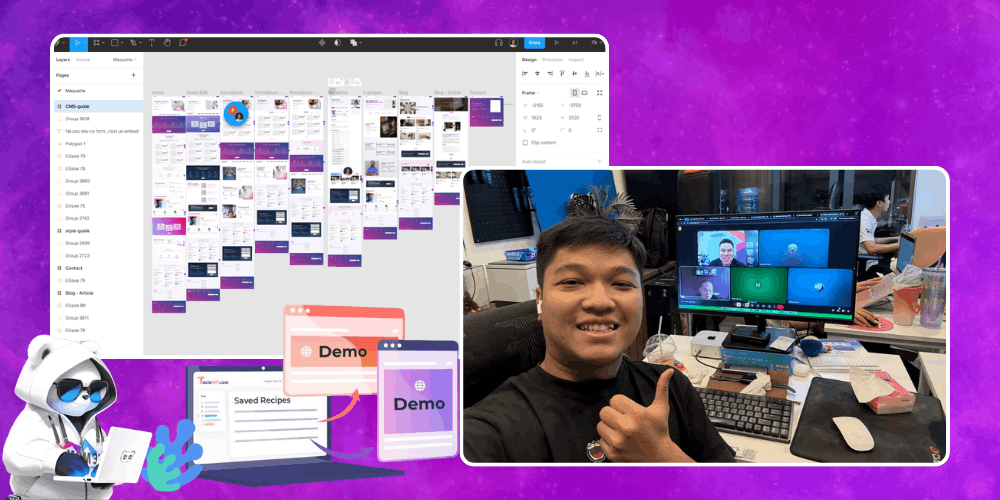1000x500 pixels.
Task: Select the Hand tool
Action: (167, 43)
